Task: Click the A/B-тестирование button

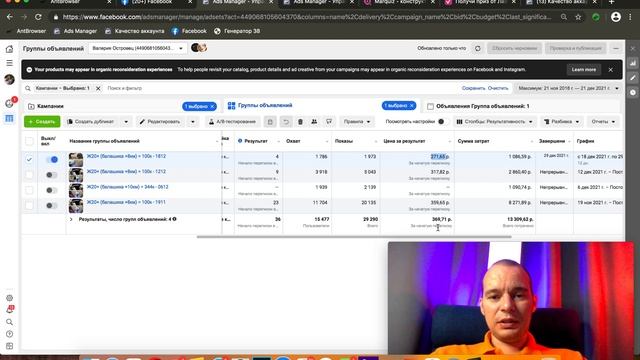Action: click(232, 122)
